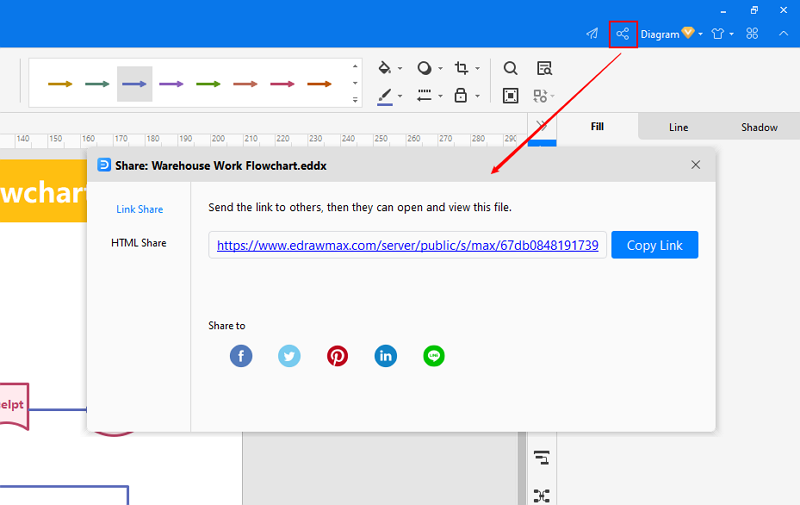Viewport: 800px width, 505px height.
Task: Open the shadow circle dropdown arrow
Action: [x=440, y=68]
